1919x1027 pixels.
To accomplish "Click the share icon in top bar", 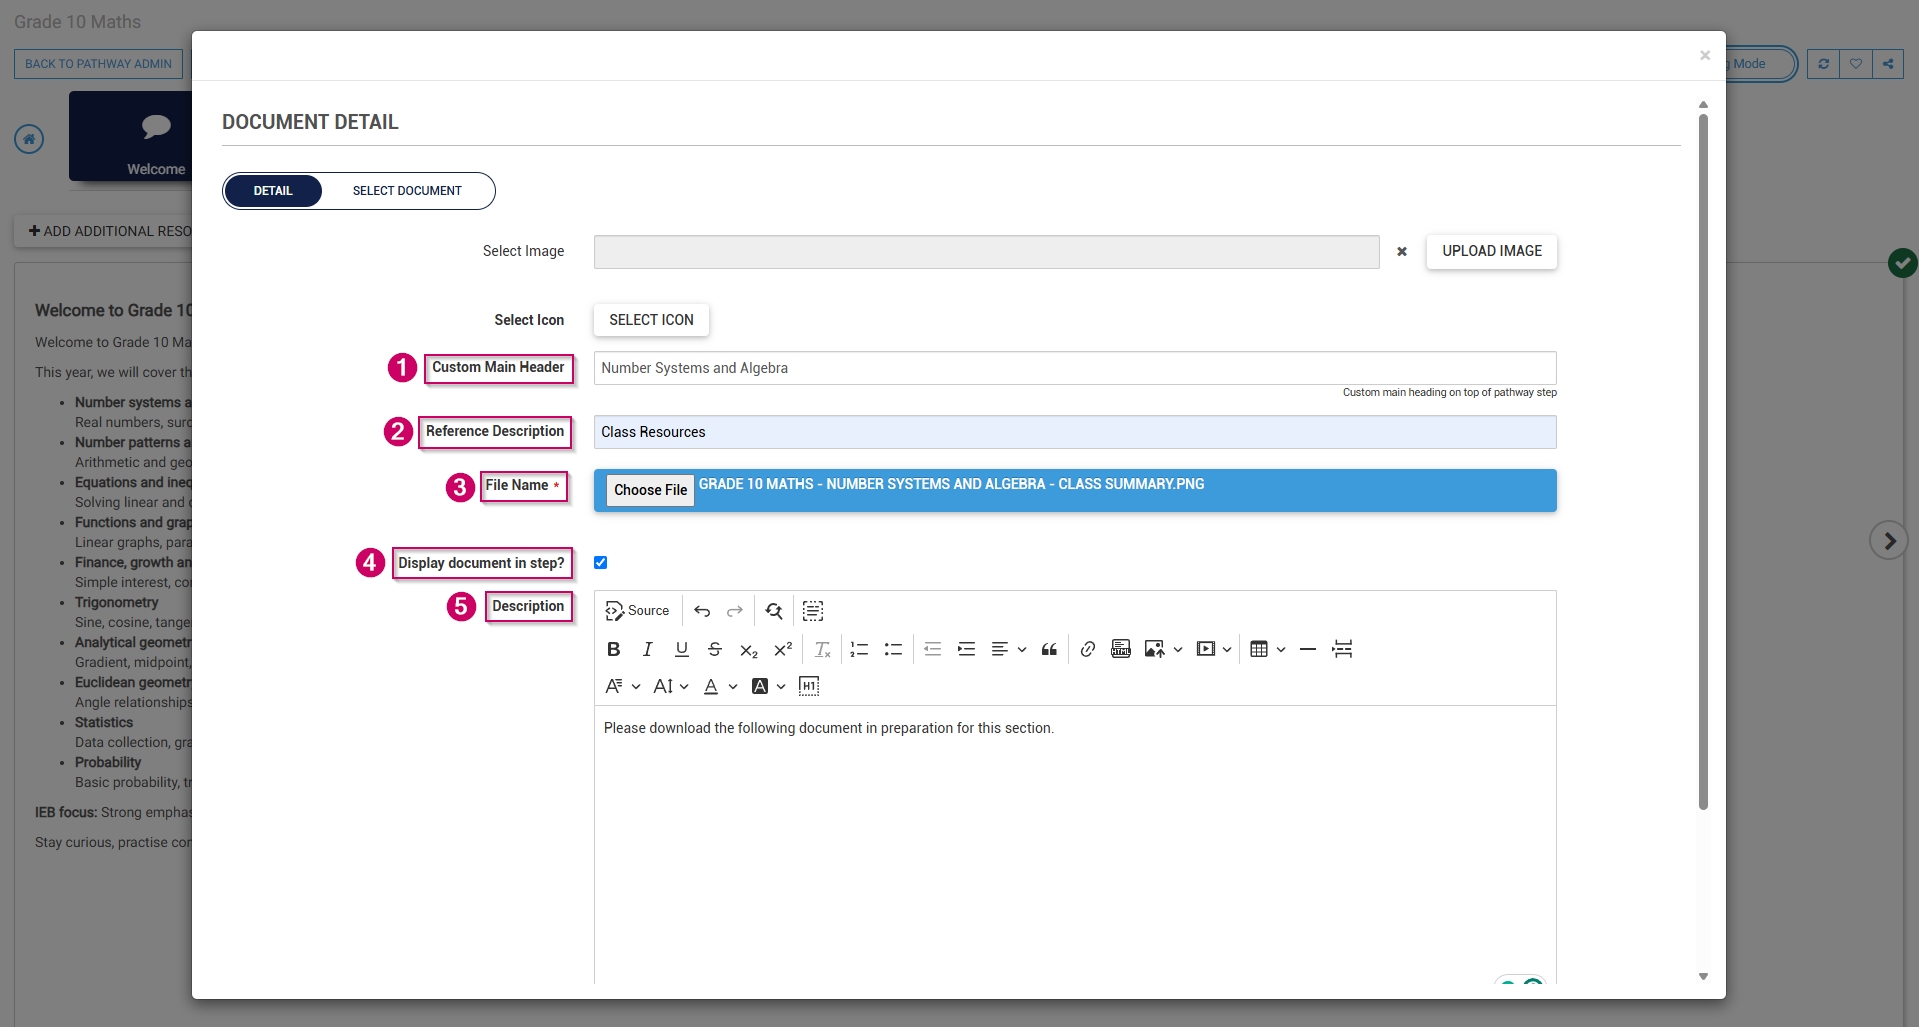I will click(x=1888, y=64).
